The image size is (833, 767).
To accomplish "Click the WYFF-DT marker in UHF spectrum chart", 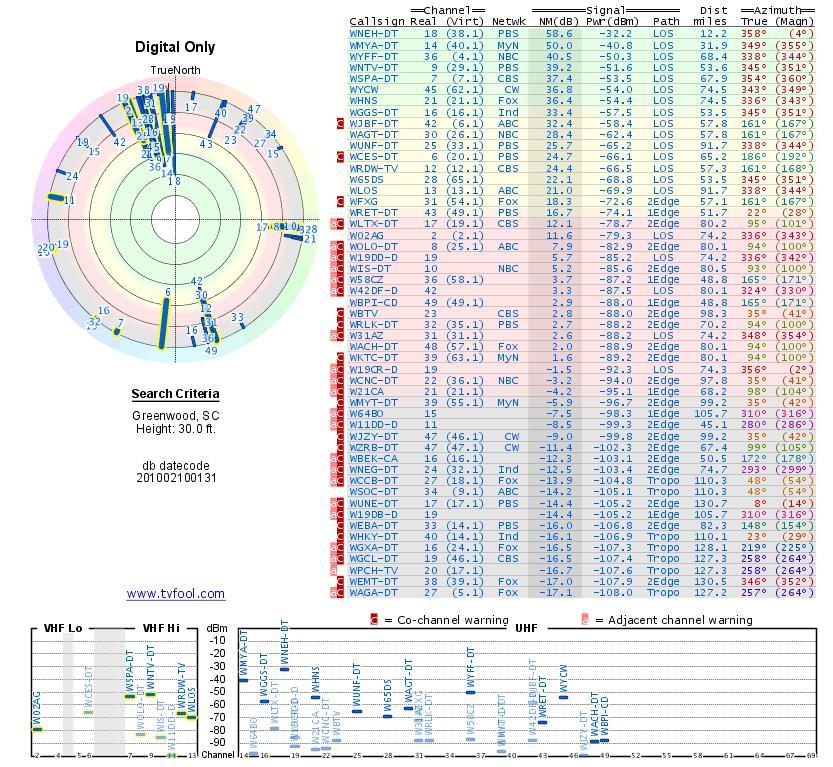I will click(471, 692).
